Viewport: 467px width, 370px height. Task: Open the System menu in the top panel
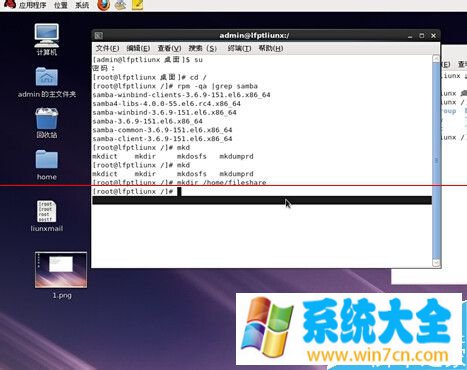coord(82,5)
